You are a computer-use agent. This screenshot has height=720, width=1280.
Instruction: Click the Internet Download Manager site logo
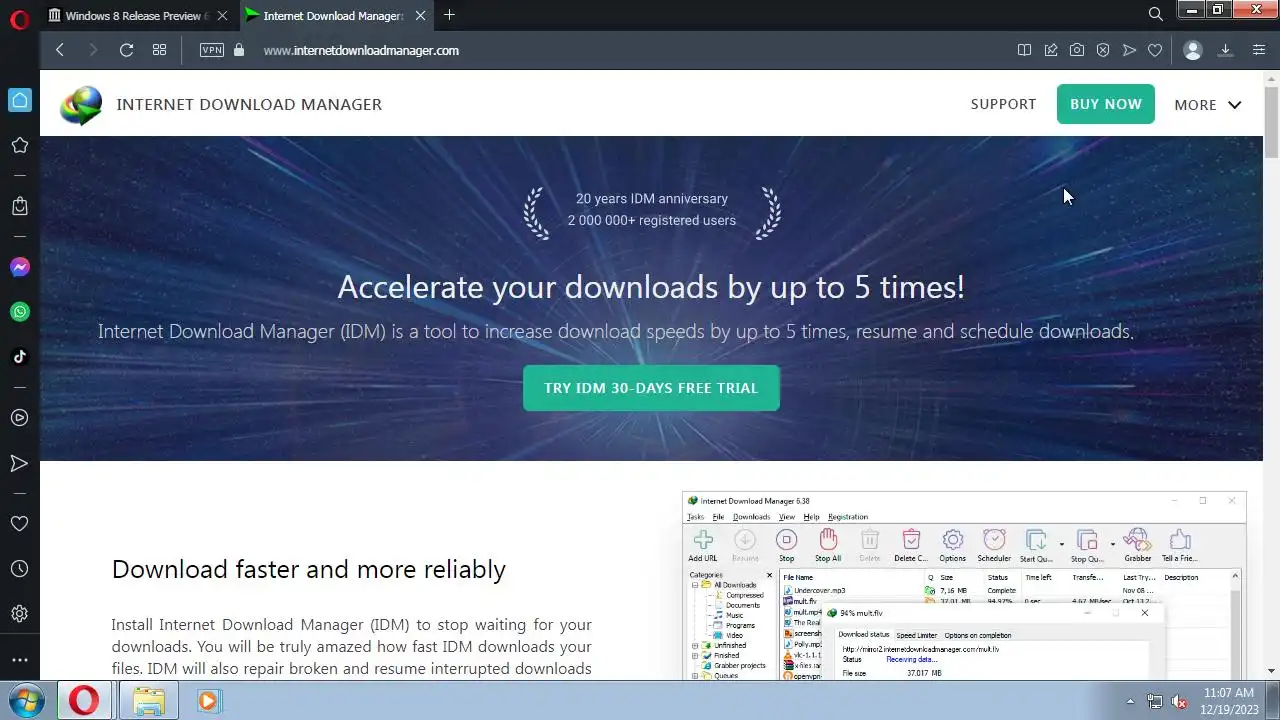pyautogui.click(x=81, y=105)
